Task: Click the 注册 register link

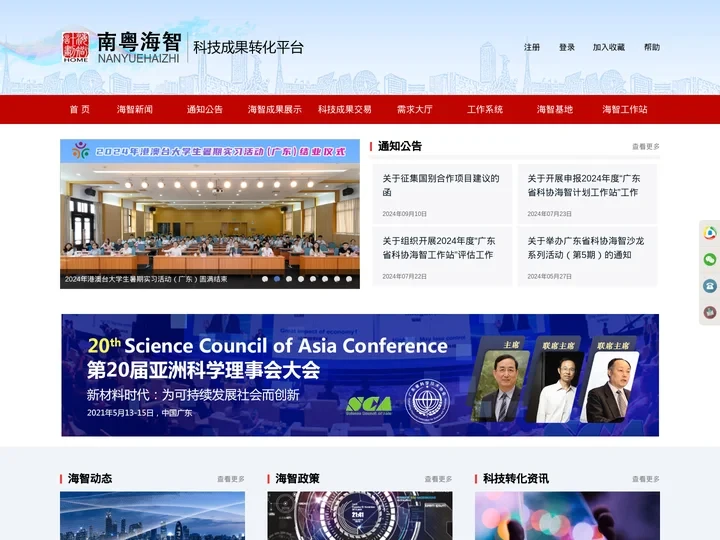Action: coord(532,47)
